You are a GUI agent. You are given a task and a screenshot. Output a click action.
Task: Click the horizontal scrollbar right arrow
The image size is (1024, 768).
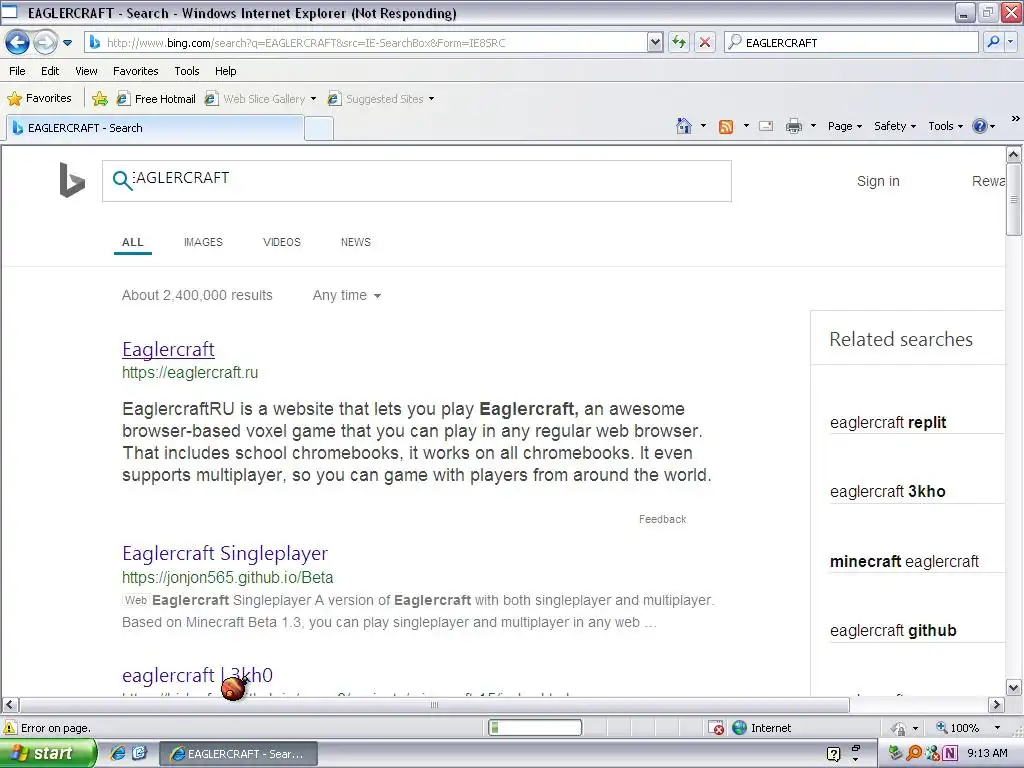(996, 705)
